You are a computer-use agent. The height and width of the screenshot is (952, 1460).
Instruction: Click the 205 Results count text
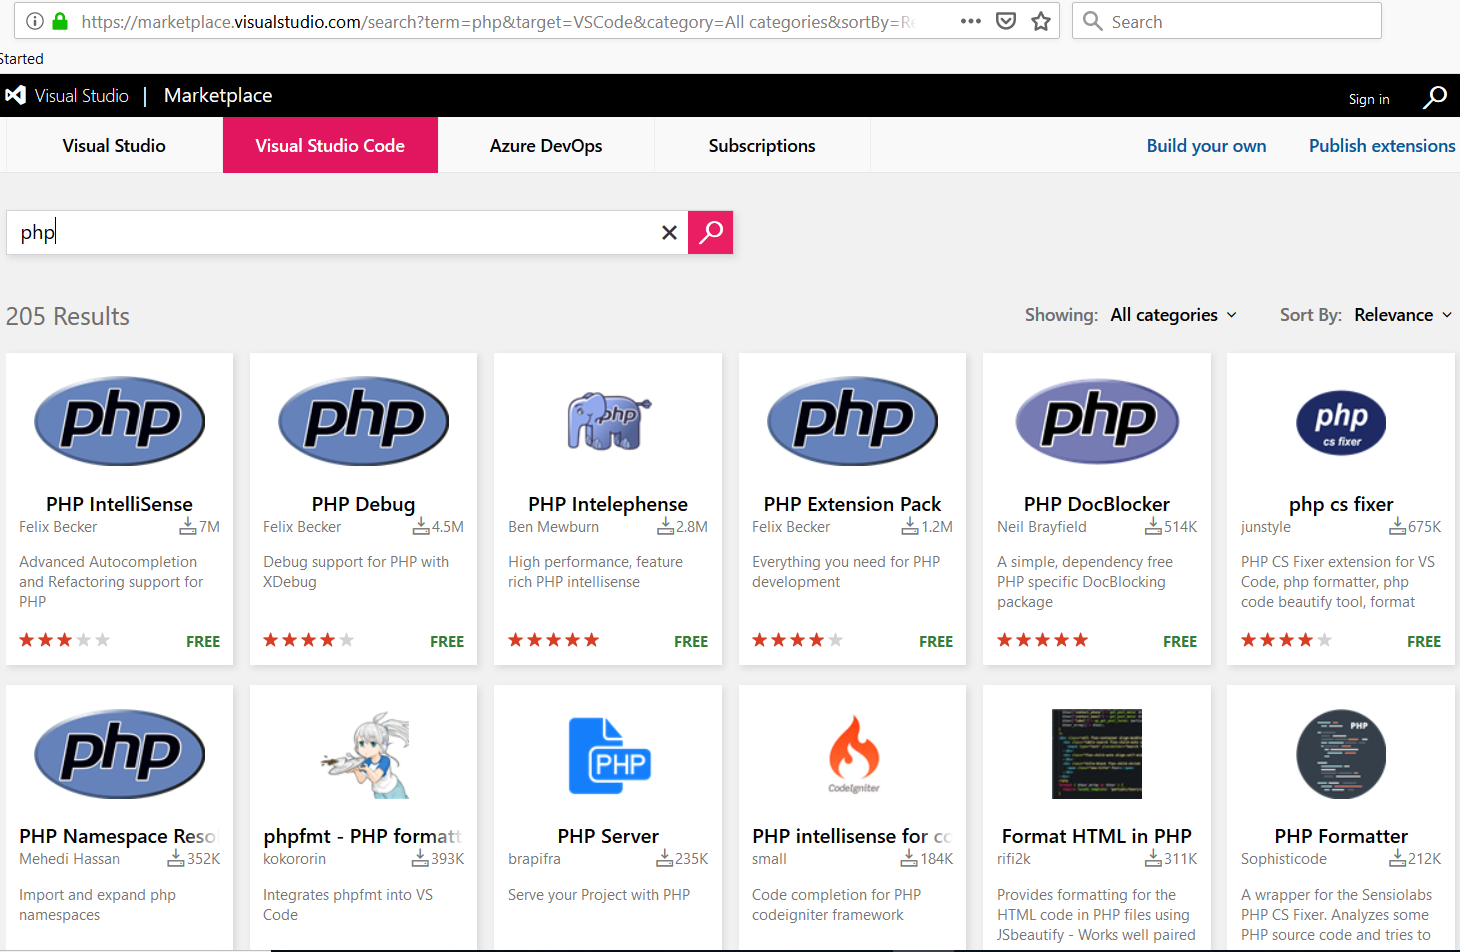tap(68, 317)
